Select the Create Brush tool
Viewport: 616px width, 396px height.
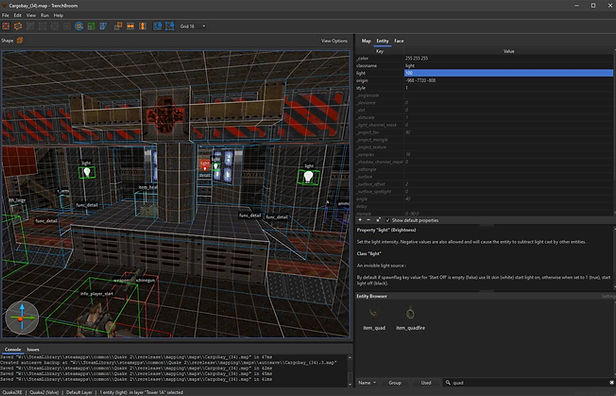(x=6, y=26)
